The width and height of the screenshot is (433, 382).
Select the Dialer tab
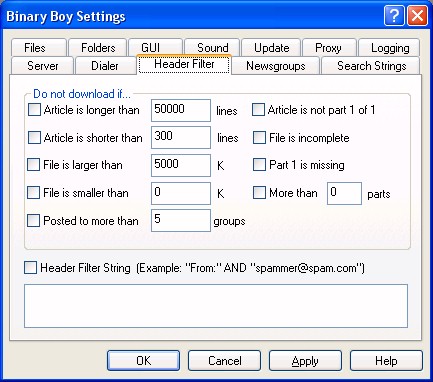click(106, 65)
